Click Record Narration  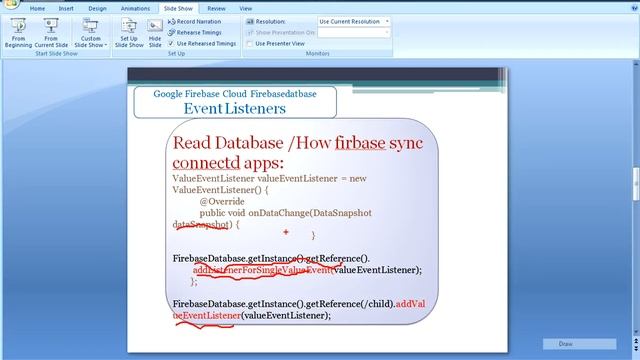(195, 22)
